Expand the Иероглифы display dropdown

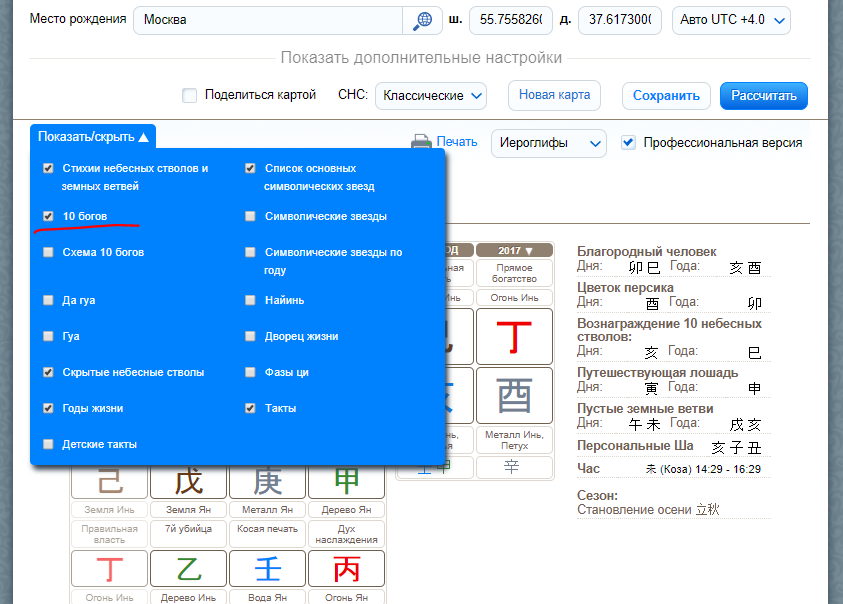coord(548,143)
